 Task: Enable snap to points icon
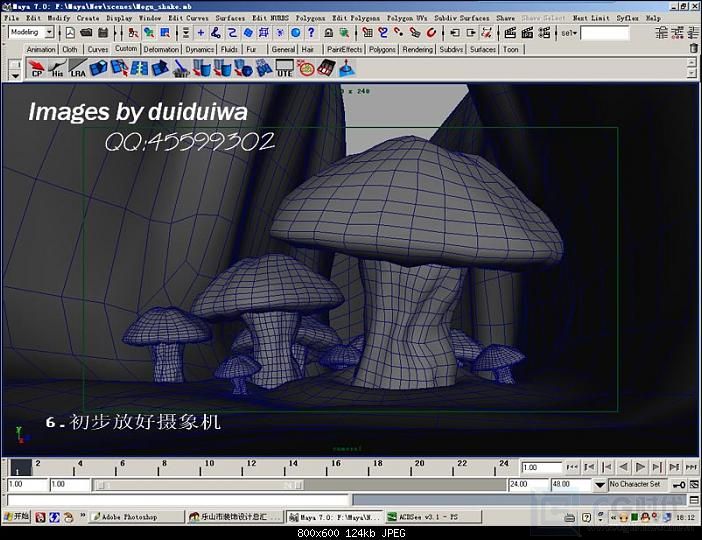pyautogui.click(x=399, y=33)
